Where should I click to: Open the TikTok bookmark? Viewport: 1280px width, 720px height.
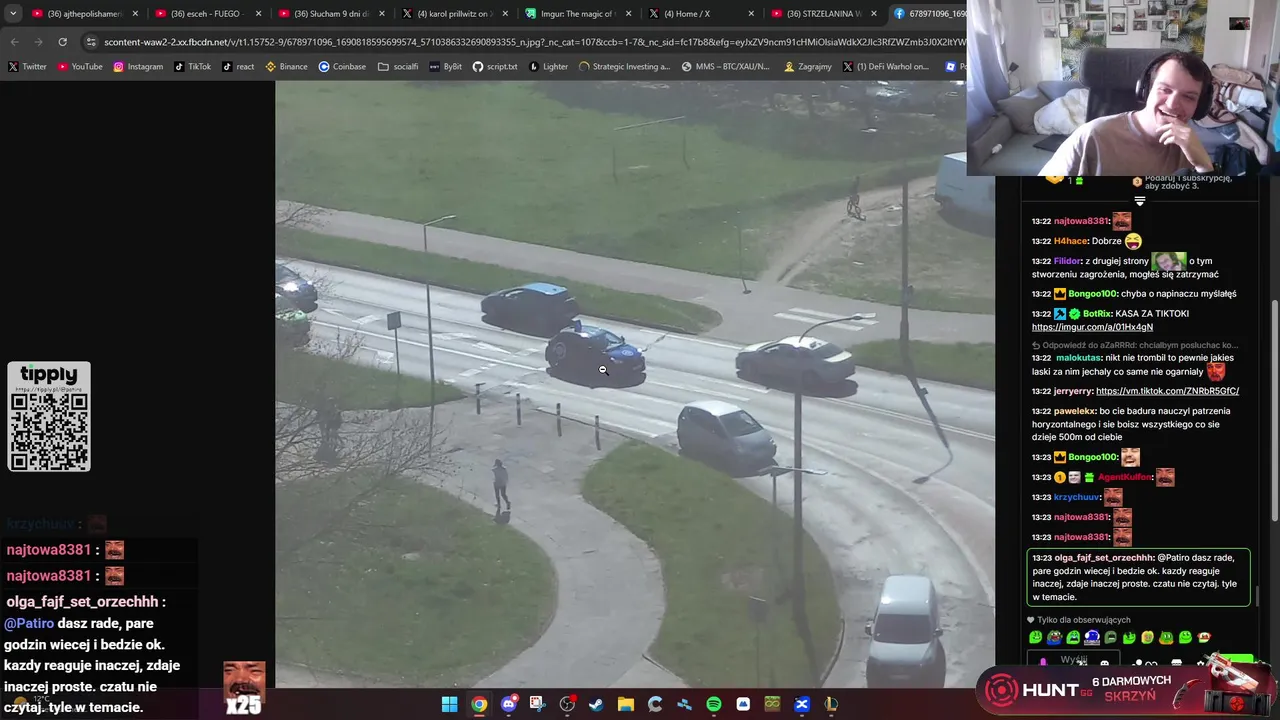point(193,67)
